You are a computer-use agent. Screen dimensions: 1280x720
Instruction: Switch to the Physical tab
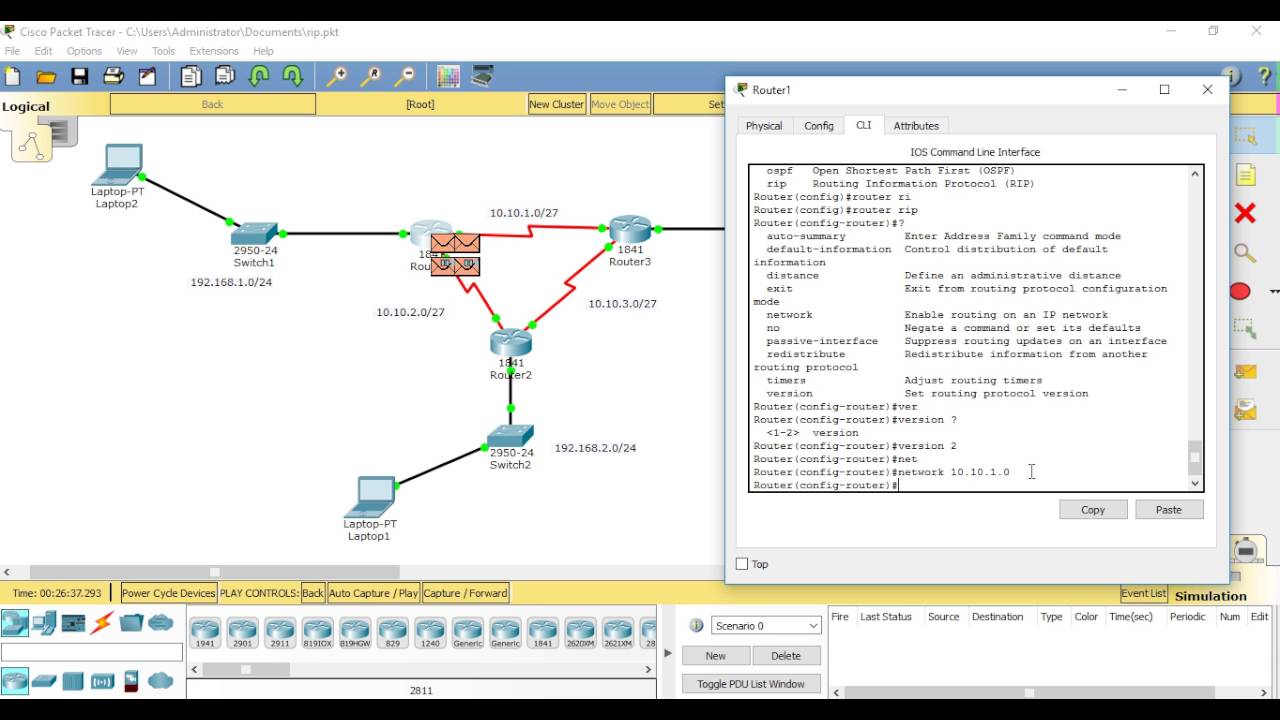[764, 126]
